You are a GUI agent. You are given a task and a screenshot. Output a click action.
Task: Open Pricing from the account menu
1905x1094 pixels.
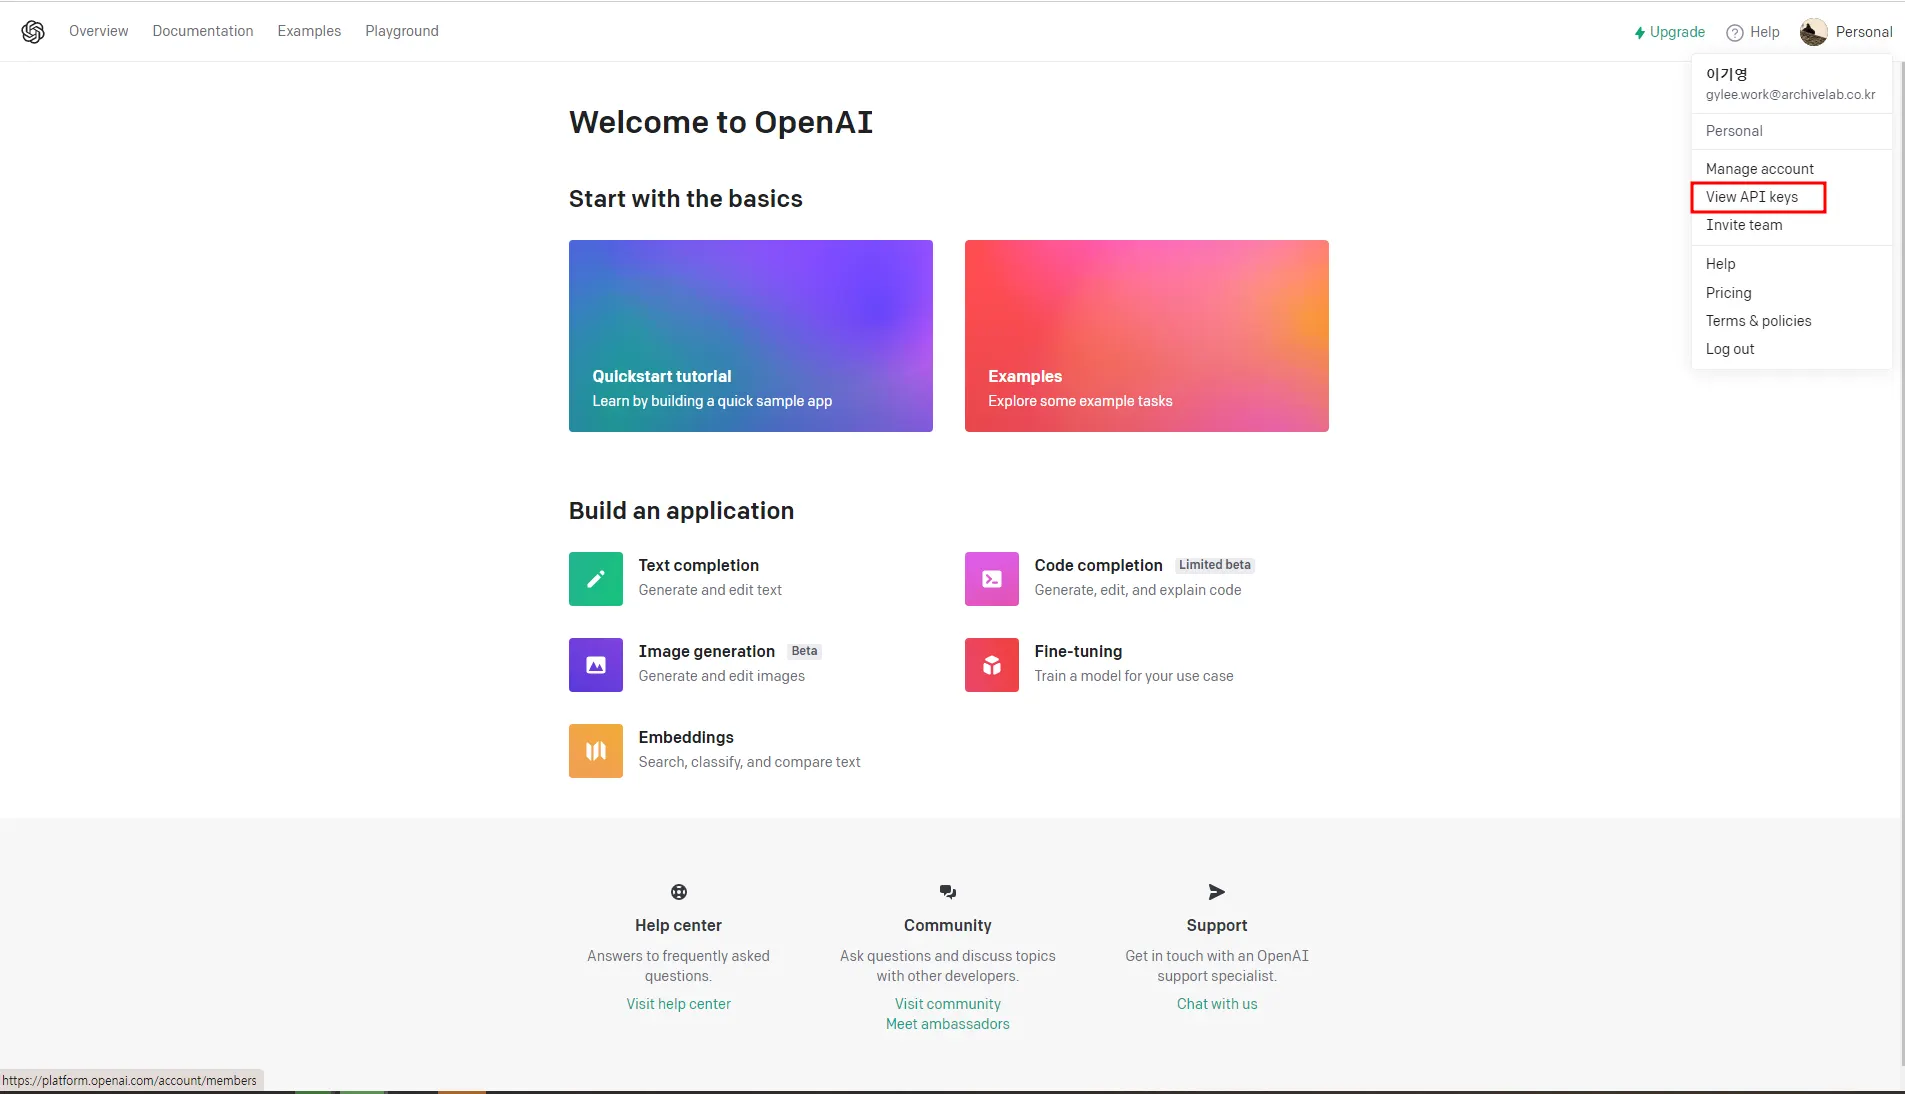coord(1729,293)
